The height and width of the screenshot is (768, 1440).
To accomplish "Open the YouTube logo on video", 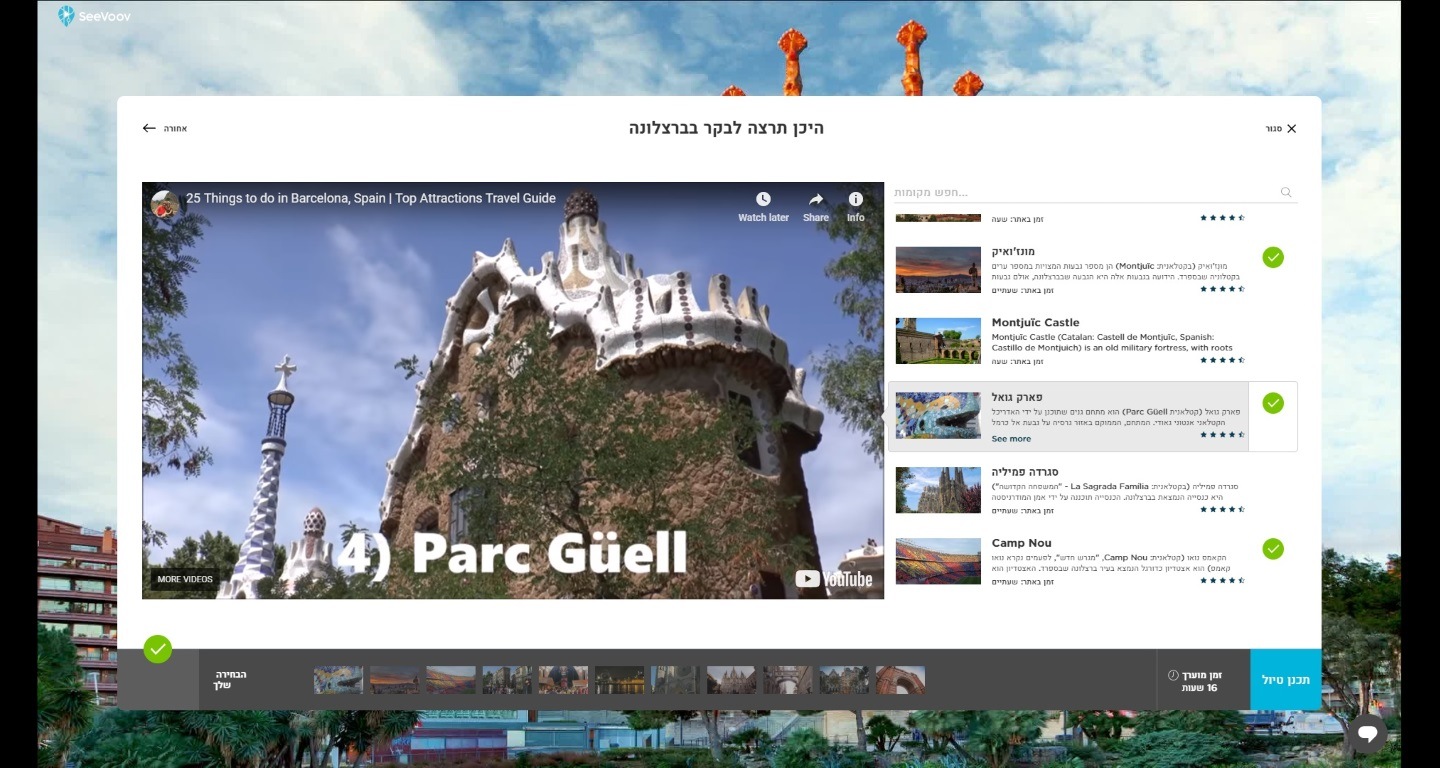I will 834,578.
